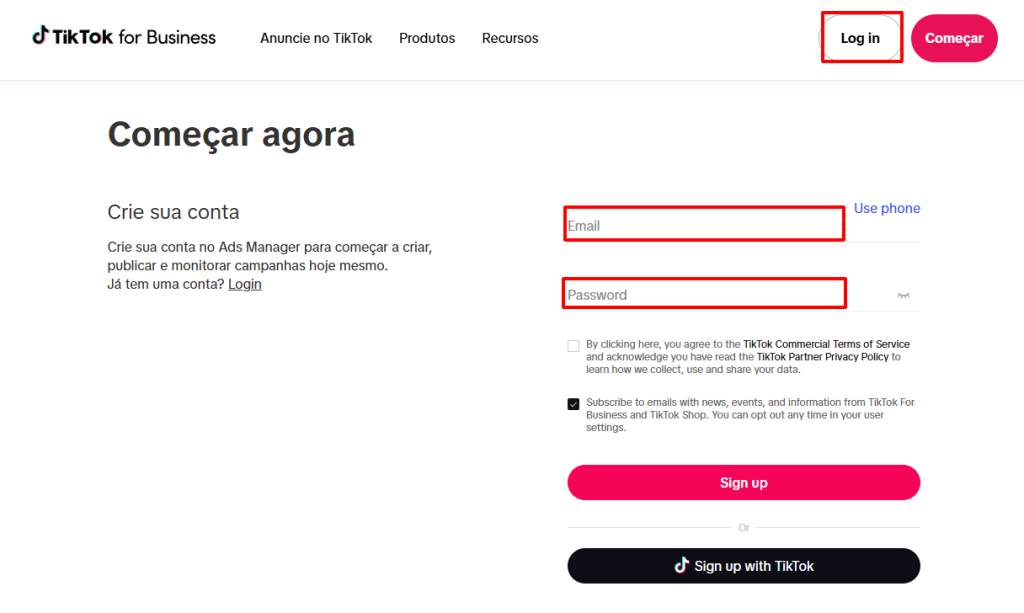Viewport: 1024px width, 613px height.
Task: Click Sign up with TikTok button
Action: pyautogui.click(x=744, y=565)
